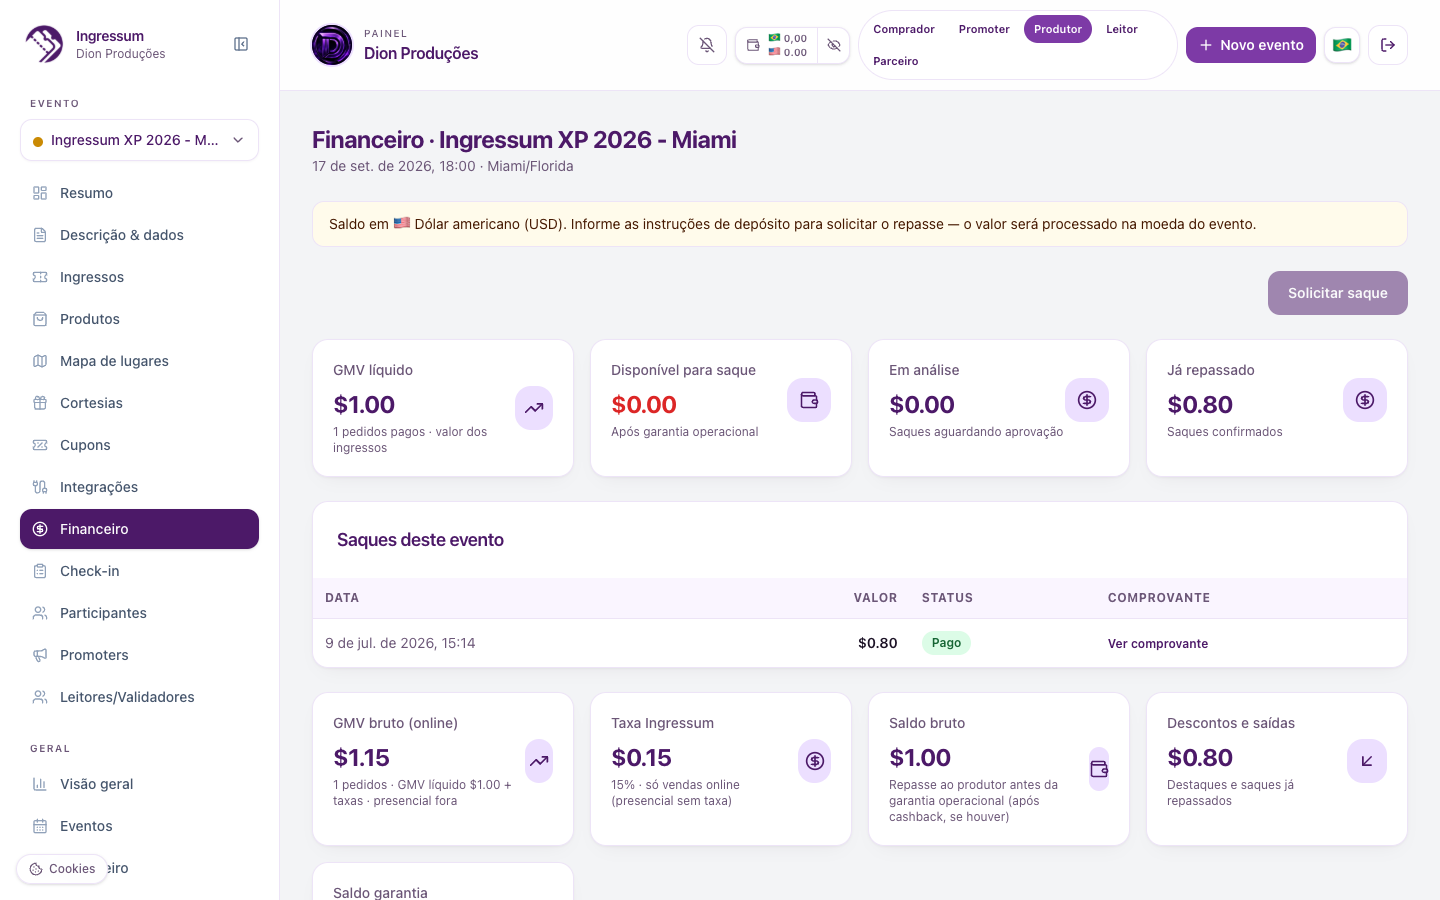Click the Financeiro dollar icon
The height and width of the screenshot is (900, 1440).
click(40, 529)
